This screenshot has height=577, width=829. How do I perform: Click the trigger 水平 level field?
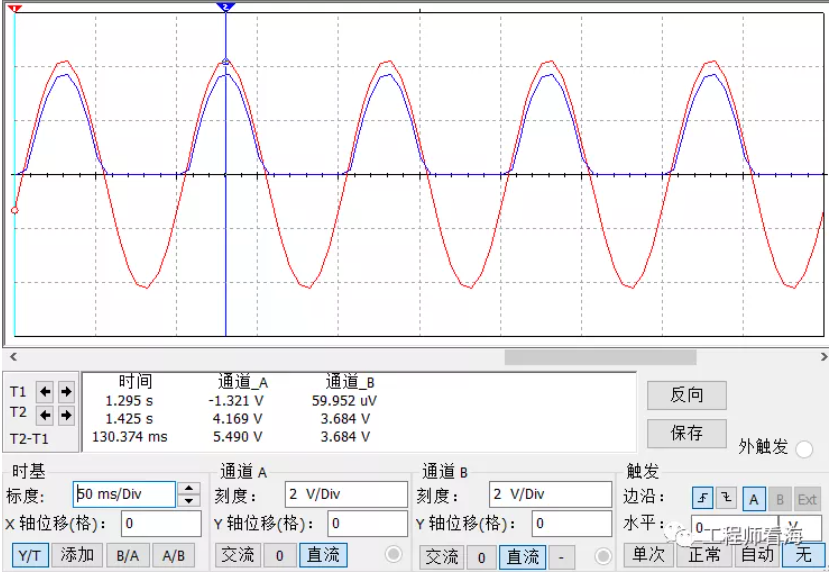[734, 527]
